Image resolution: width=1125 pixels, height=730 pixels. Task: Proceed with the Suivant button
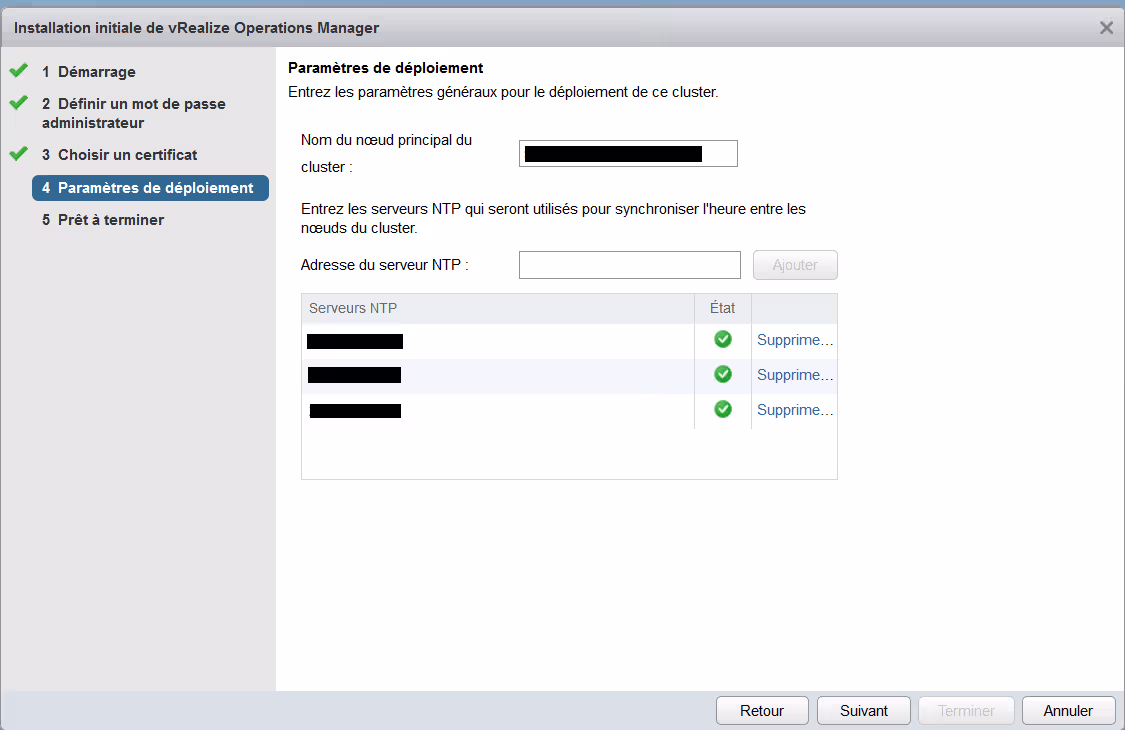click(864, 711)
